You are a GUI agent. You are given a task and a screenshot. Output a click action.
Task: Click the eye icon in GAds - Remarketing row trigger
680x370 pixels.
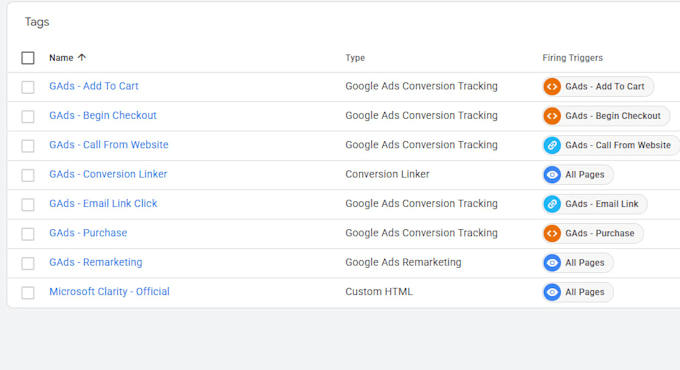coord(552,263)
